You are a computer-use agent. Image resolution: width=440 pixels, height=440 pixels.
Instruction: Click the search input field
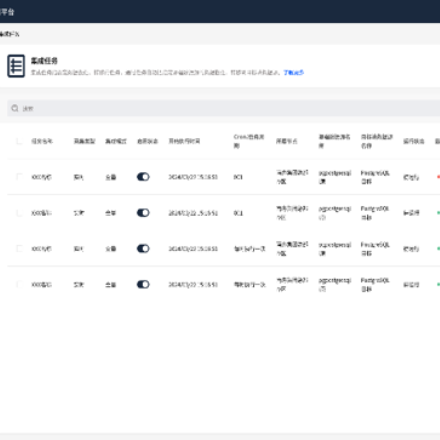(x=224, y=108)
